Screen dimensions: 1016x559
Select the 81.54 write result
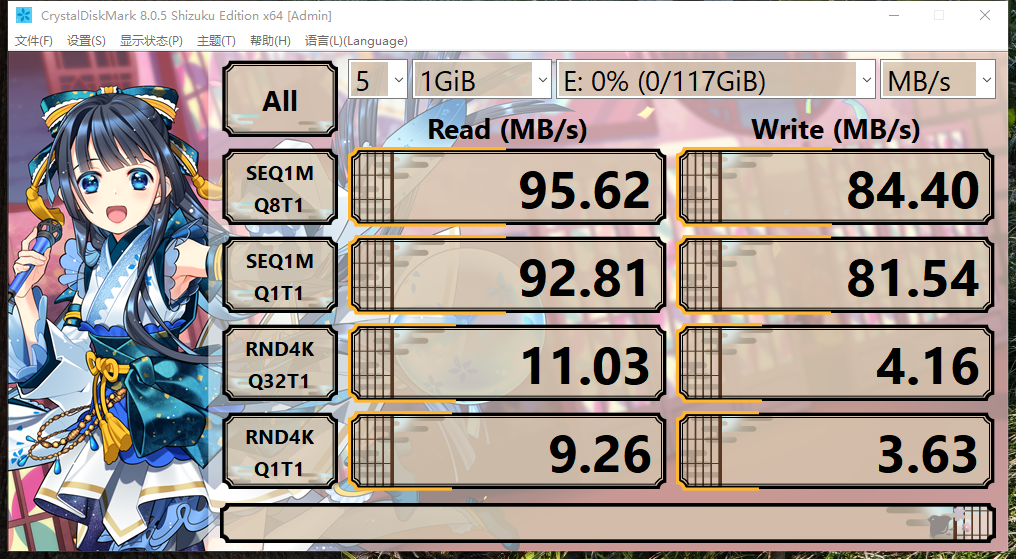tap(836, 275)
